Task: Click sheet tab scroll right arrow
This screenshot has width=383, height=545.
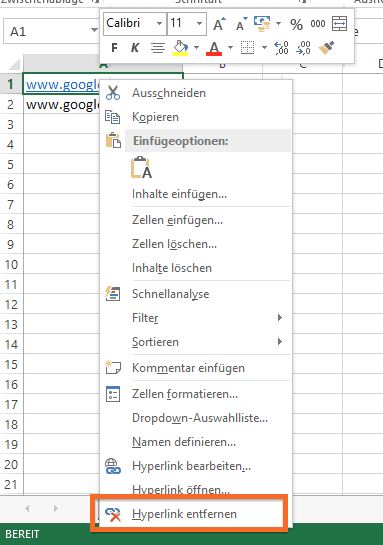Action: click(x=56, y=509)
